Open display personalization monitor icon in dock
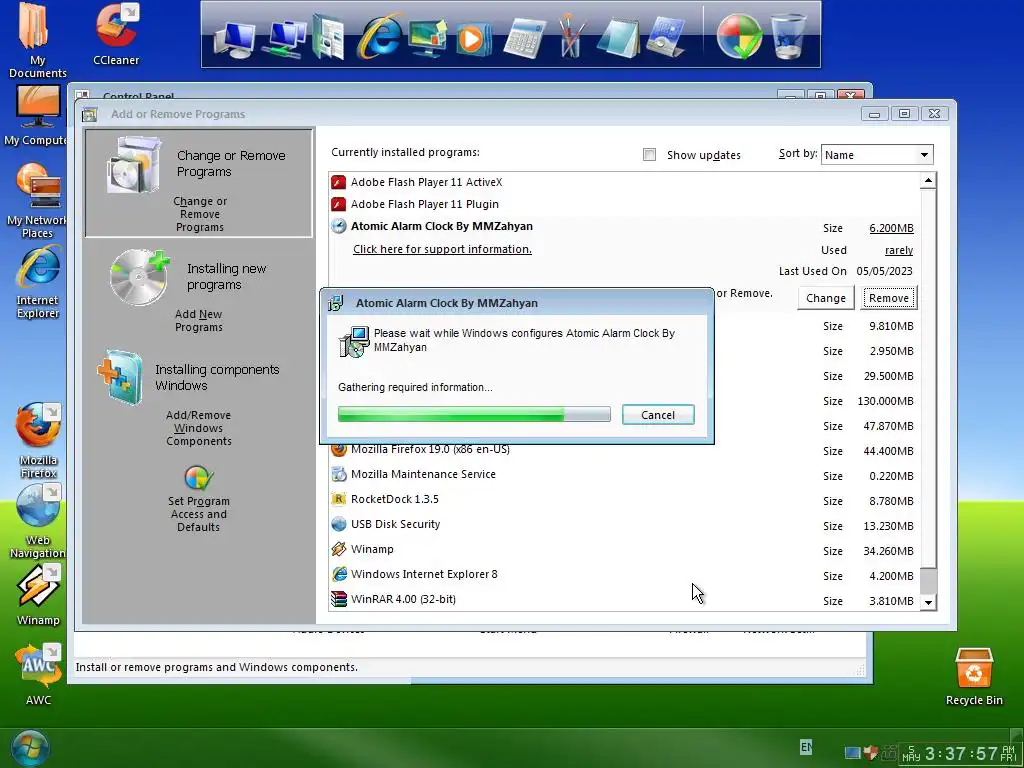This screenshot has height=768, width=1024. (427, 37)
